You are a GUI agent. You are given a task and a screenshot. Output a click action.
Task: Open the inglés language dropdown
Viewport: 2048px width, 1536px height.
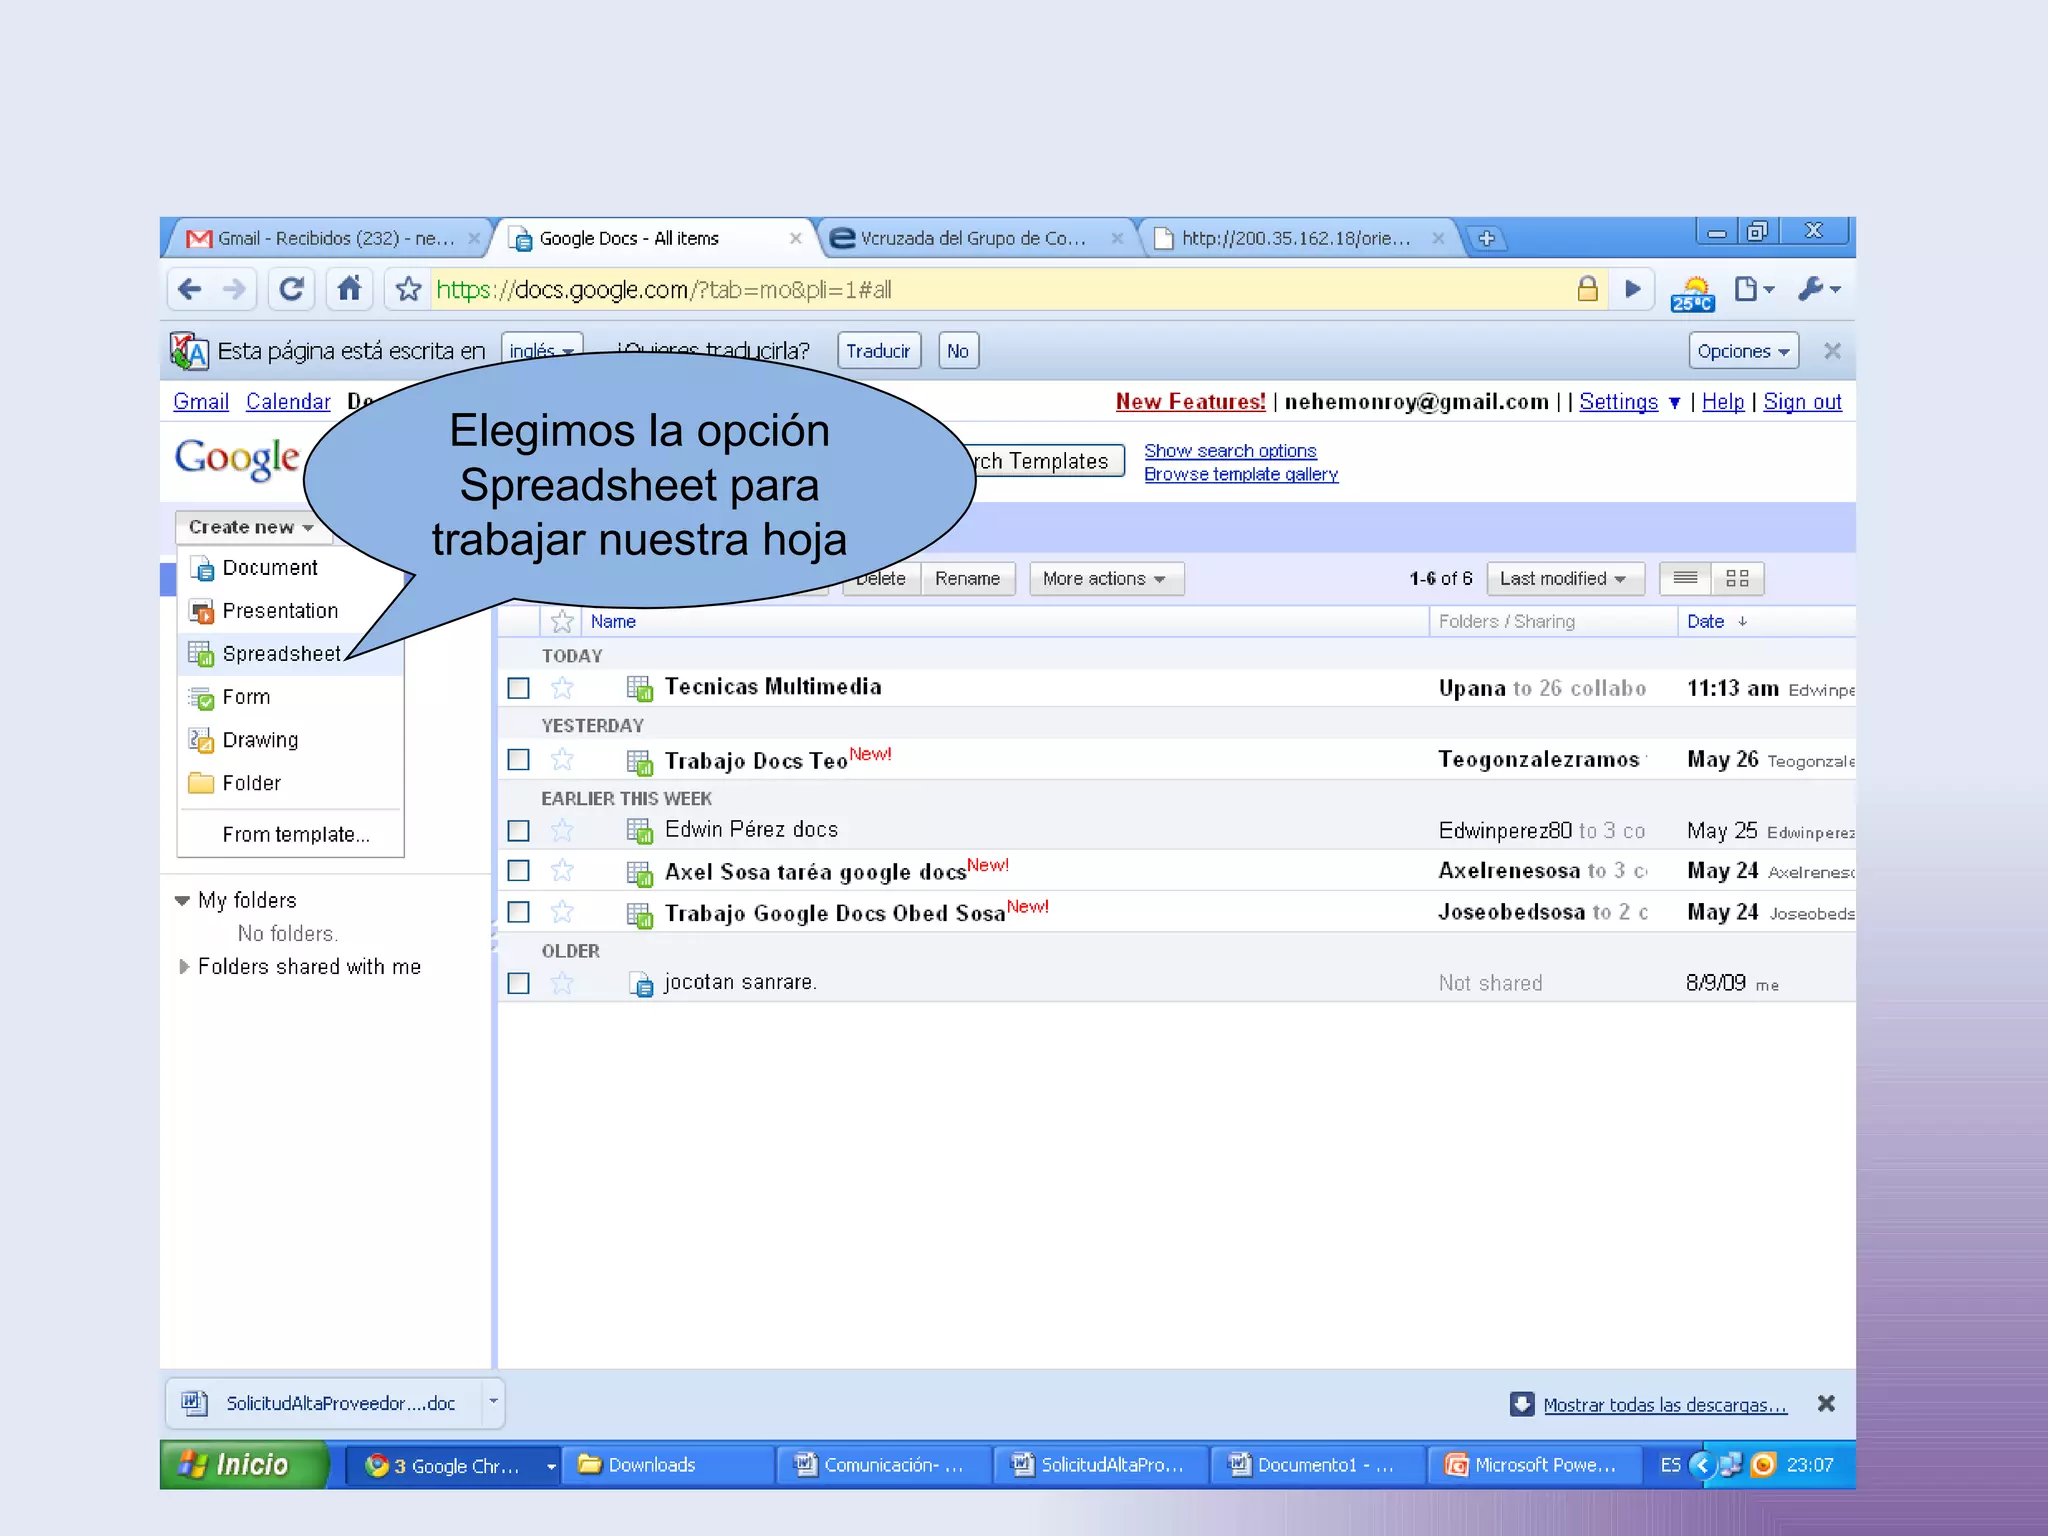[x=542, y=351]
